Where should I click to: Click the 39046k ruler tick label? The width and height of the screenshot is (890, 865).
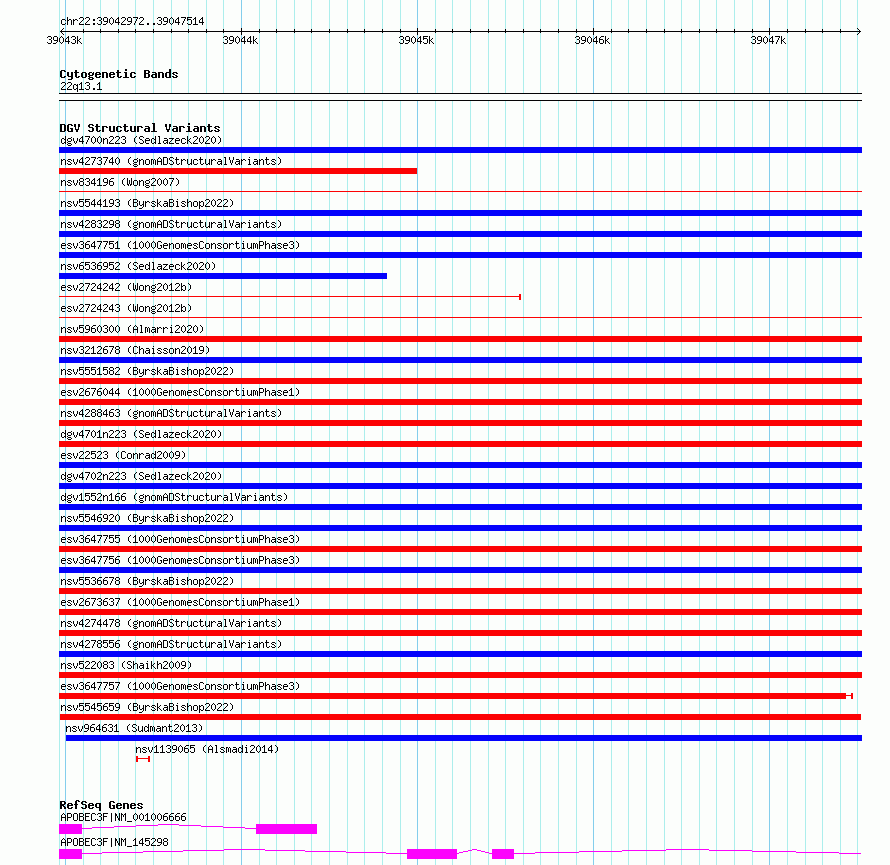592,40
